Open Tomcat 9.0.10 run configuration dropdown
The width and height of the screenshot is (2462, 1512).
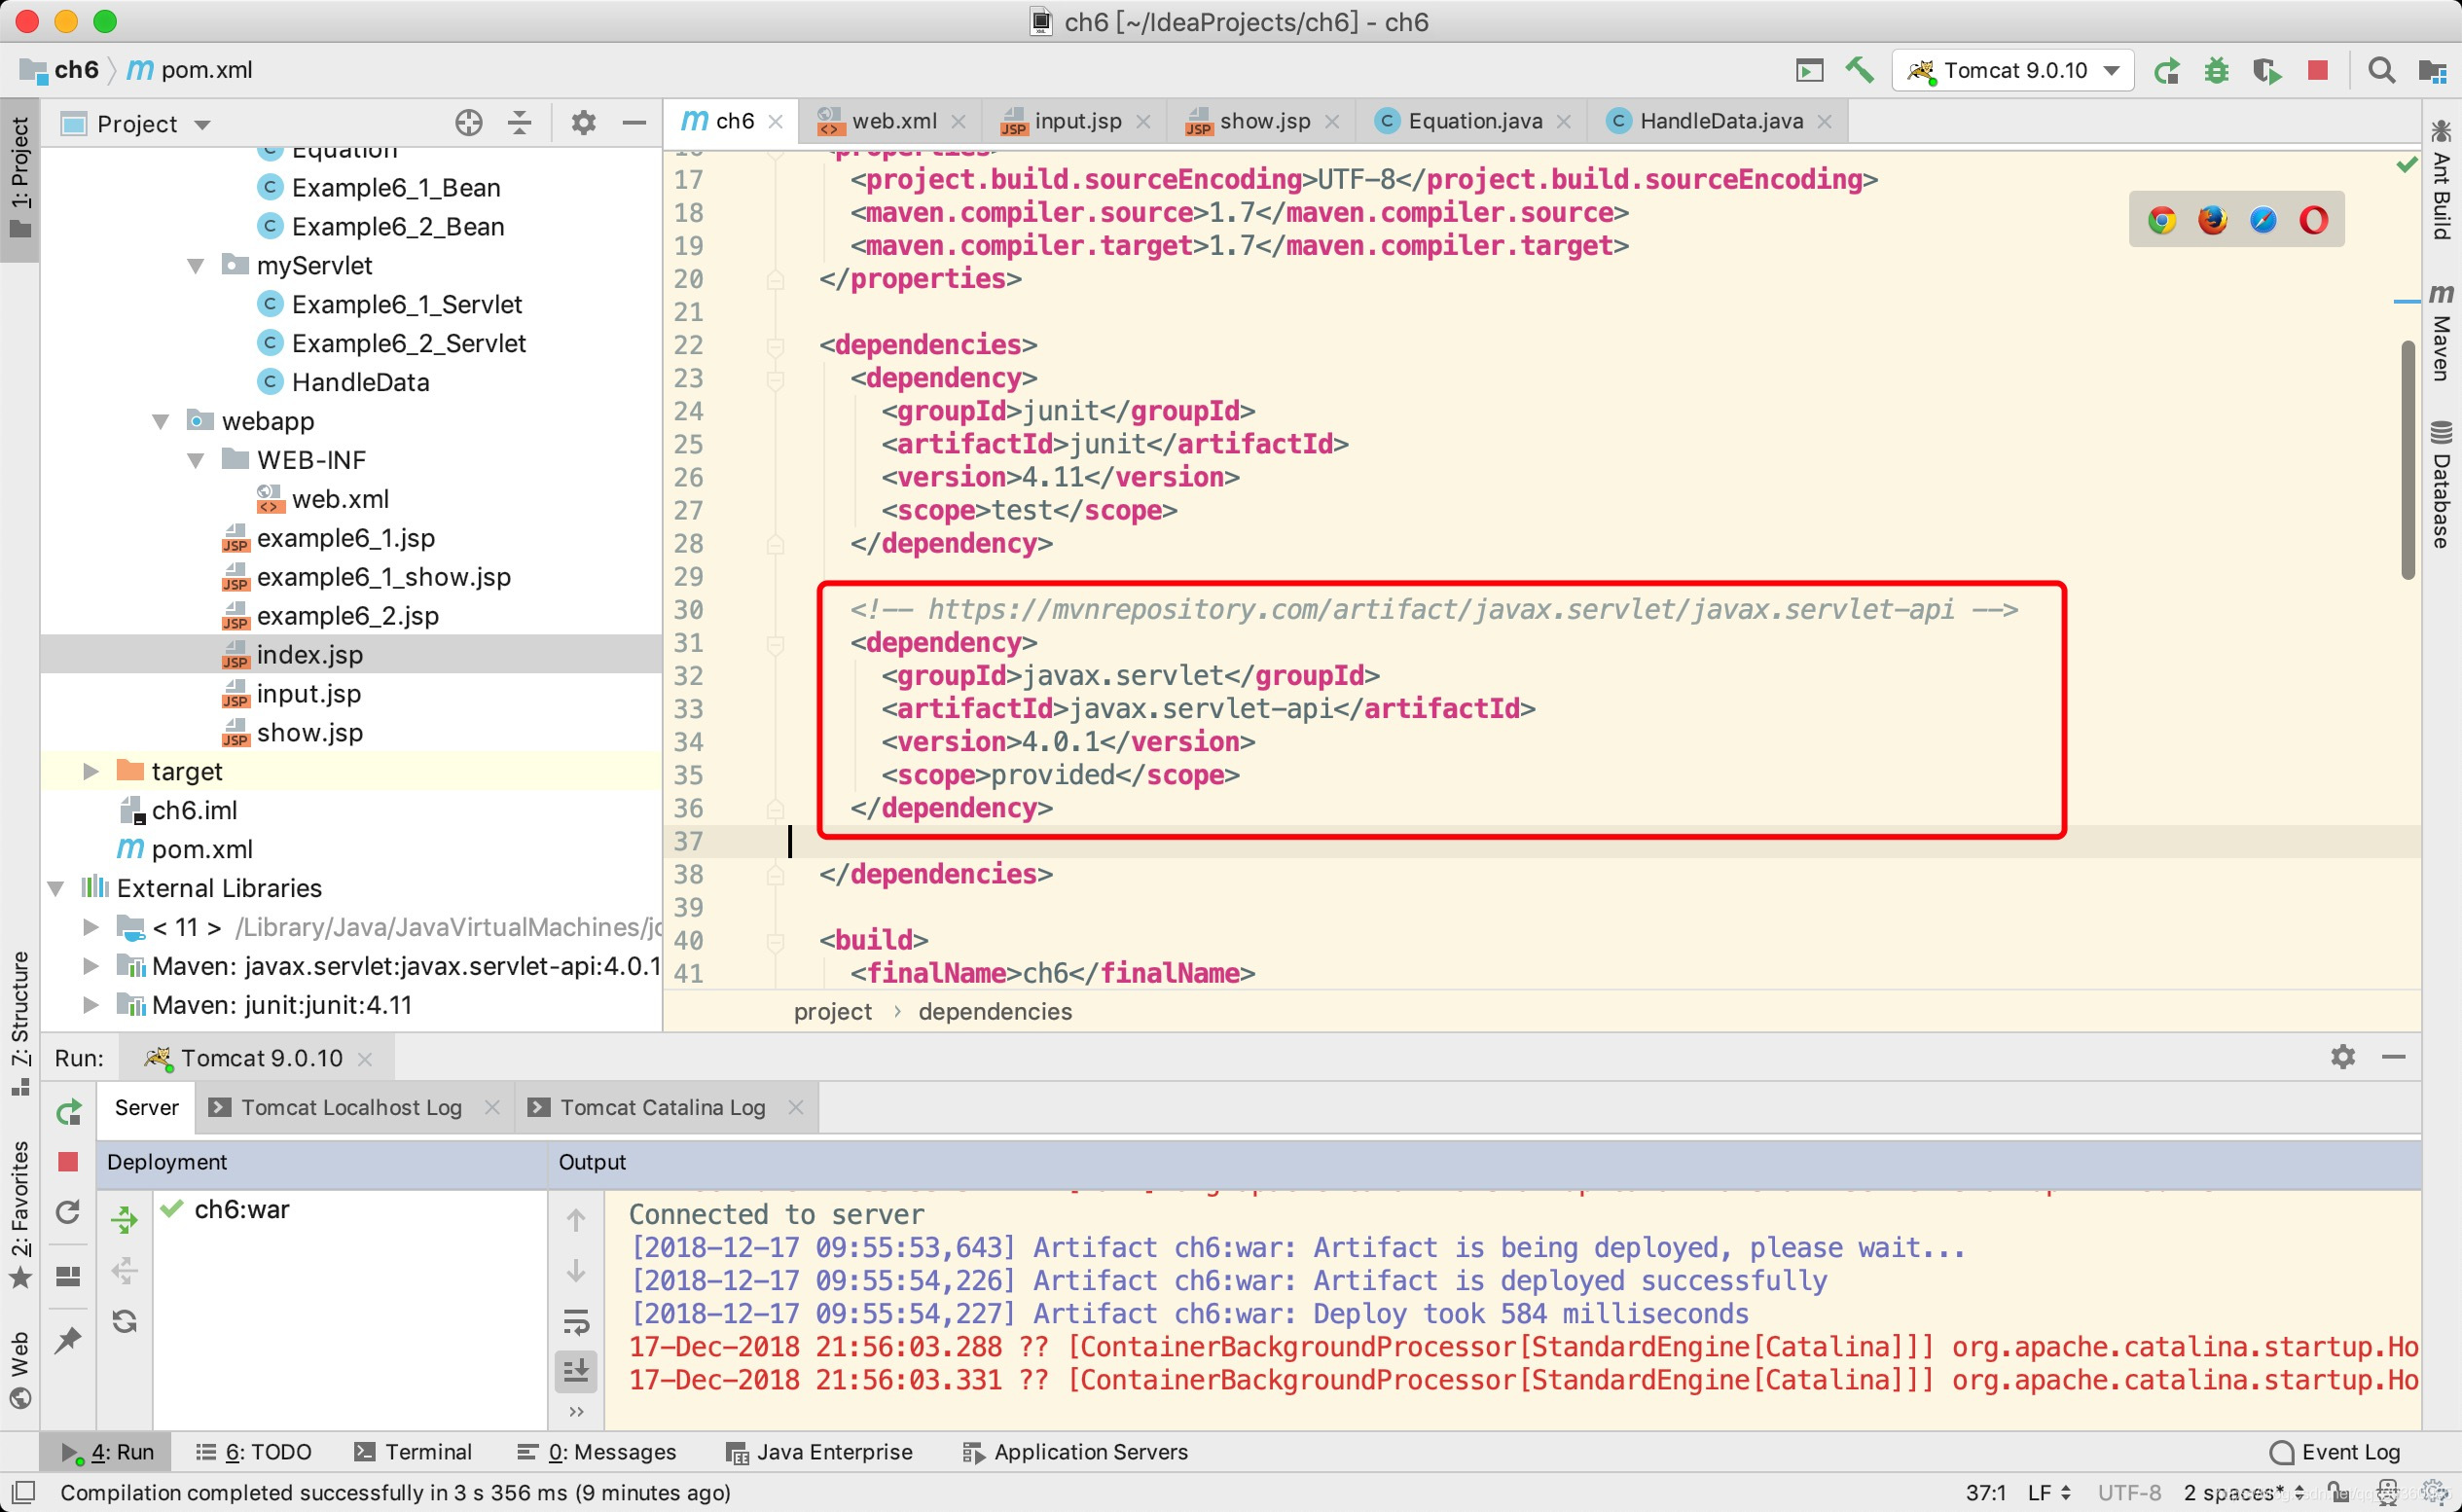click(x=2014, y=70)
